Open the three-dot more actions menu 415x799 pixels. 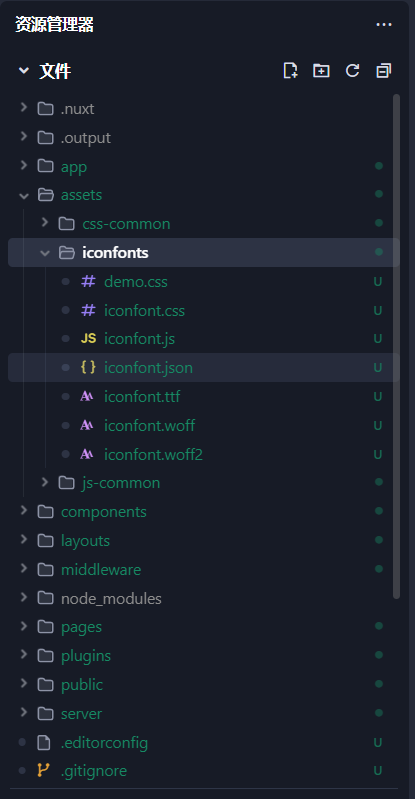[x=383, y=24]
